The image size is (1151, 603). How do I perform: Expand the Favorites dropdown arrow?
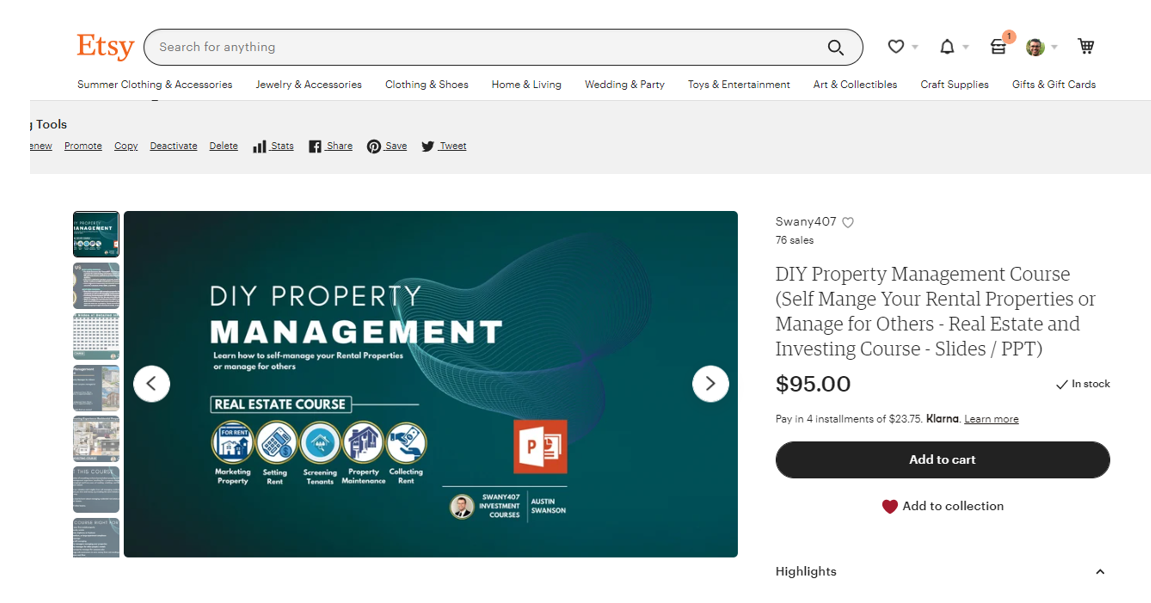(915, 47)
